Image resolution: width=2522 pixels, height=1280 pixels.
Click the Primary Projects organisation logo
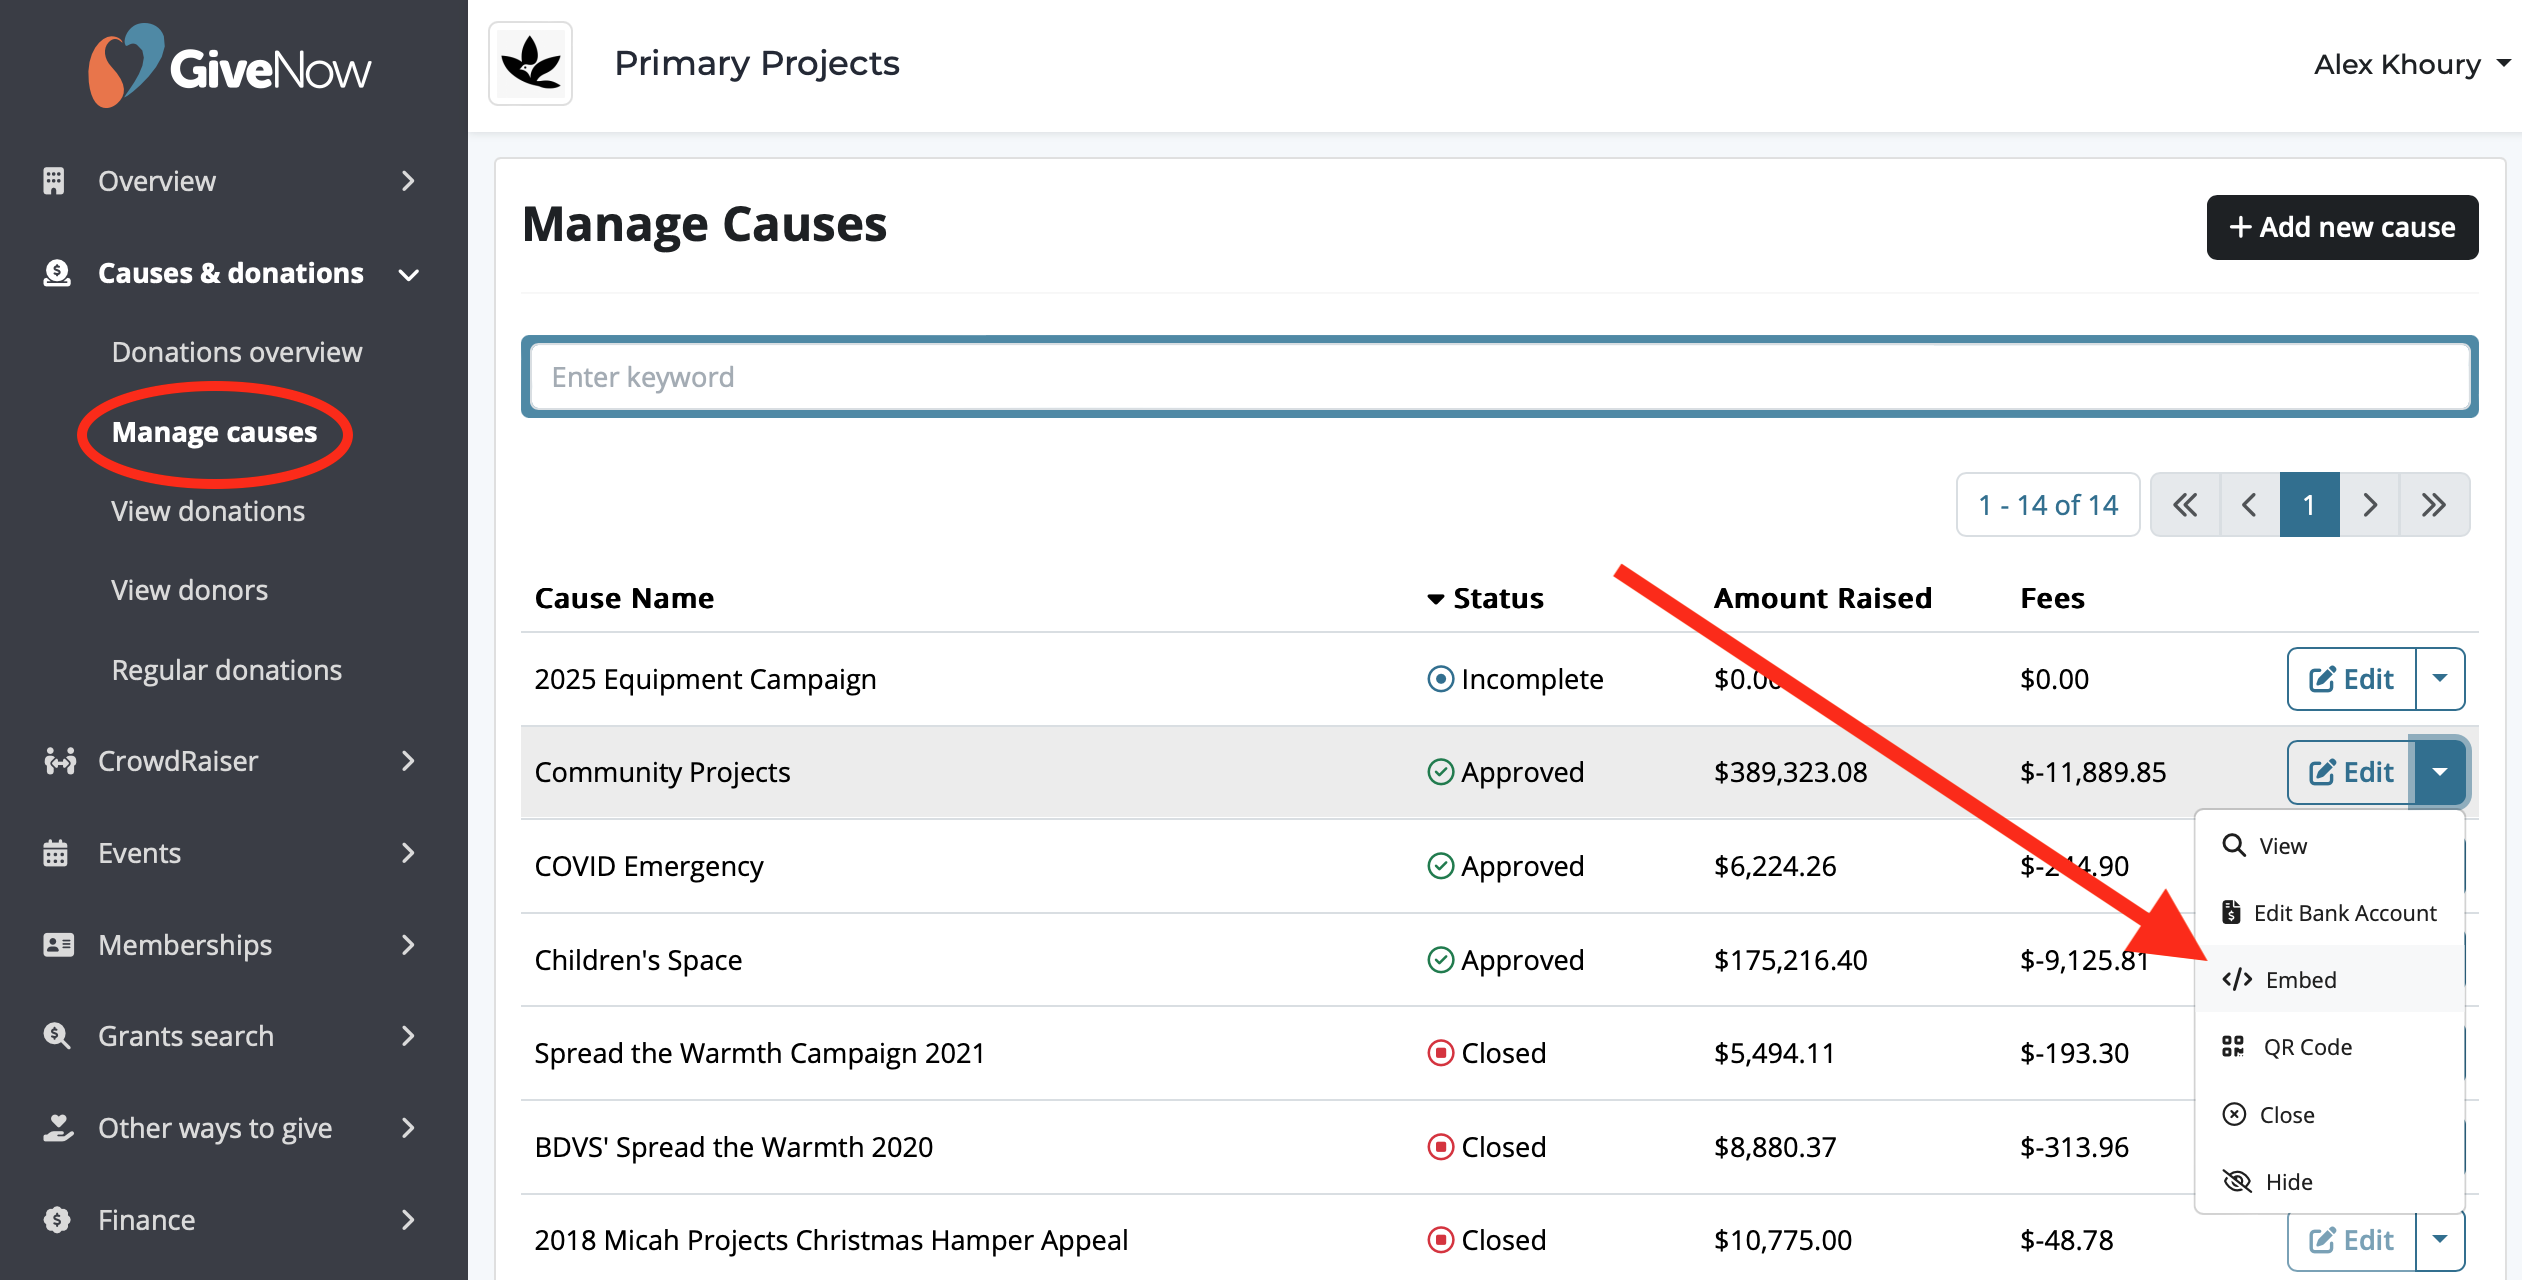tap(530, 64)
